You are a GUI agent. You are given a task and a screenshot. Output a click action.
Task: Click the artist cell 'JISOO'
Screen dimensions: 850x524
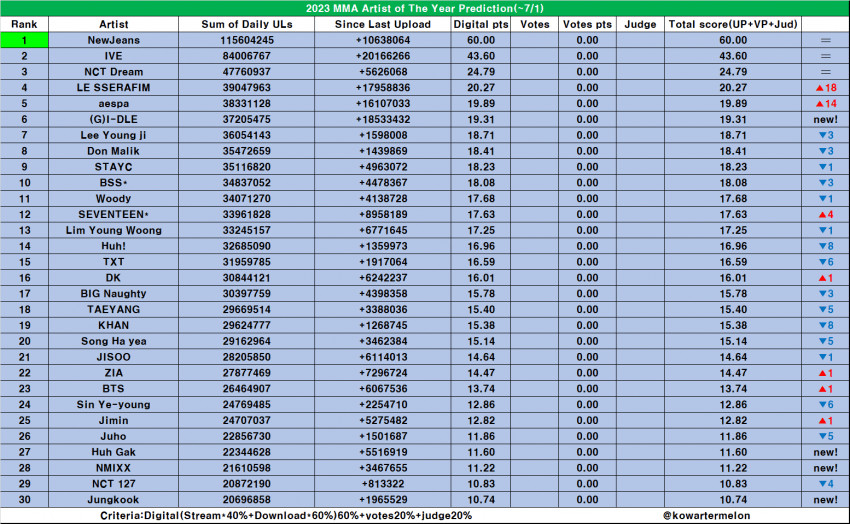pyautogui.click(x=113, y=357)
